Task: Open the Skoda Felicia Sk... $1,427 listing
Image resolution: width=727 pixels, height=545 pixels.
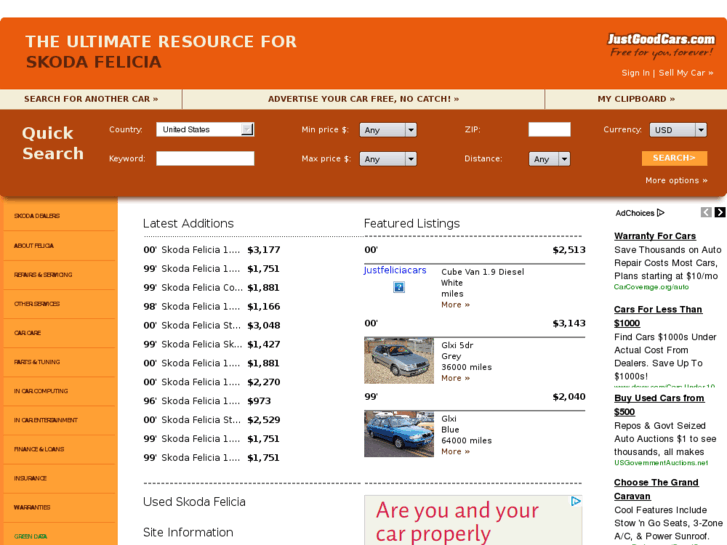Action: 212,344
